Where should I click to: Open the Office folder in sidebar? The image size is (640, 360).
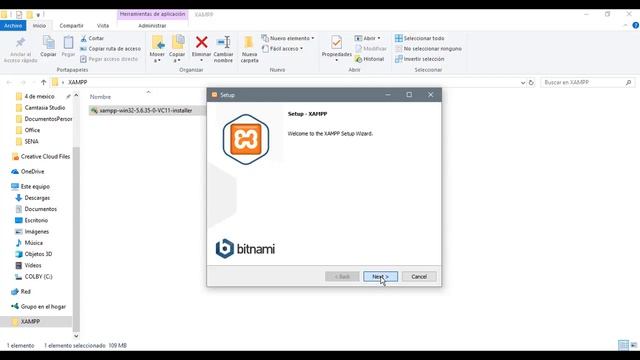pyautogui.click(x=32, y=130)
